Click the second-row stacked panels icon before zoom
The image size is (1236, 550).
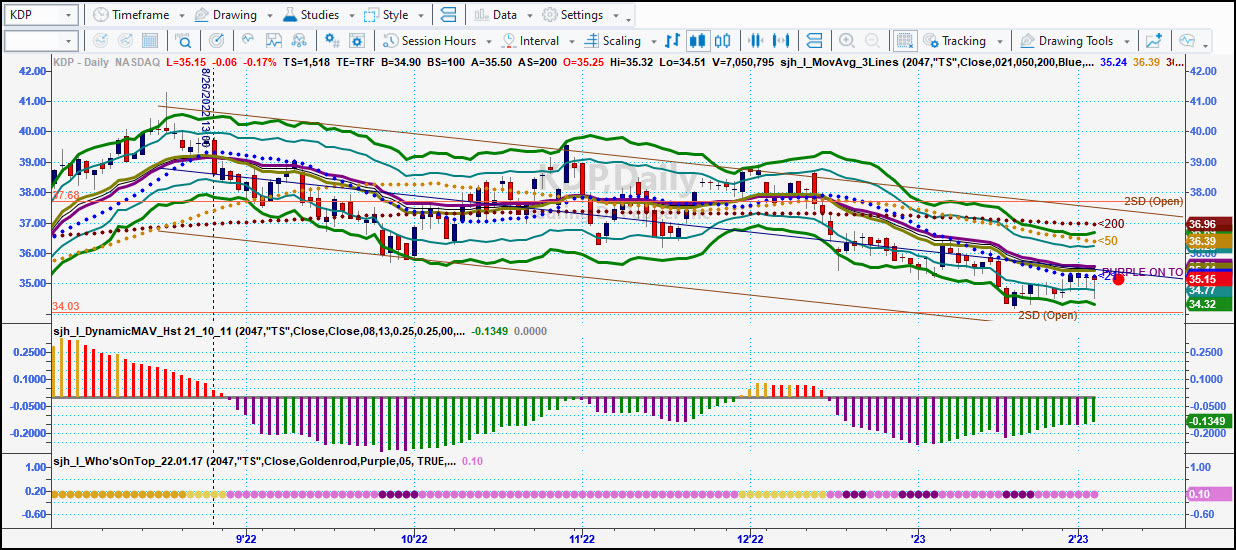814,41
